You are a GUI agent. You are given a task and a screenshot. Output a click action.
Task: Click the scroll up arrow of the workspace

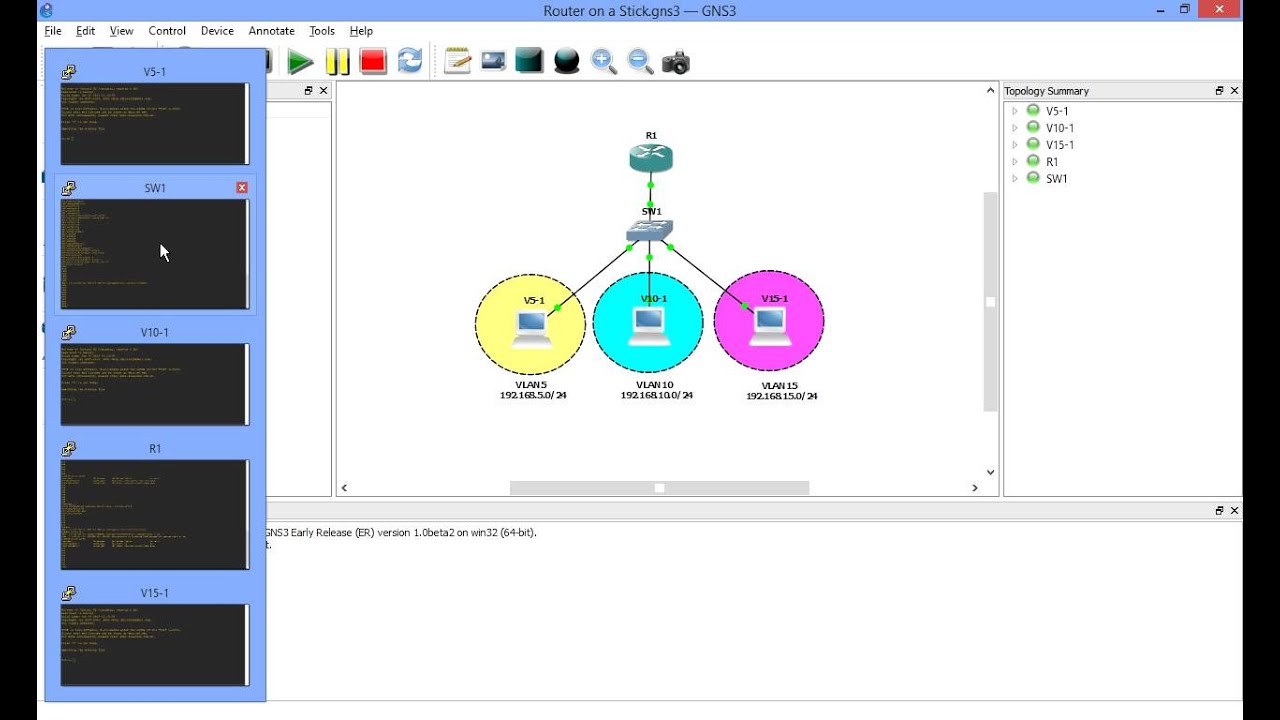pos(991,91)
